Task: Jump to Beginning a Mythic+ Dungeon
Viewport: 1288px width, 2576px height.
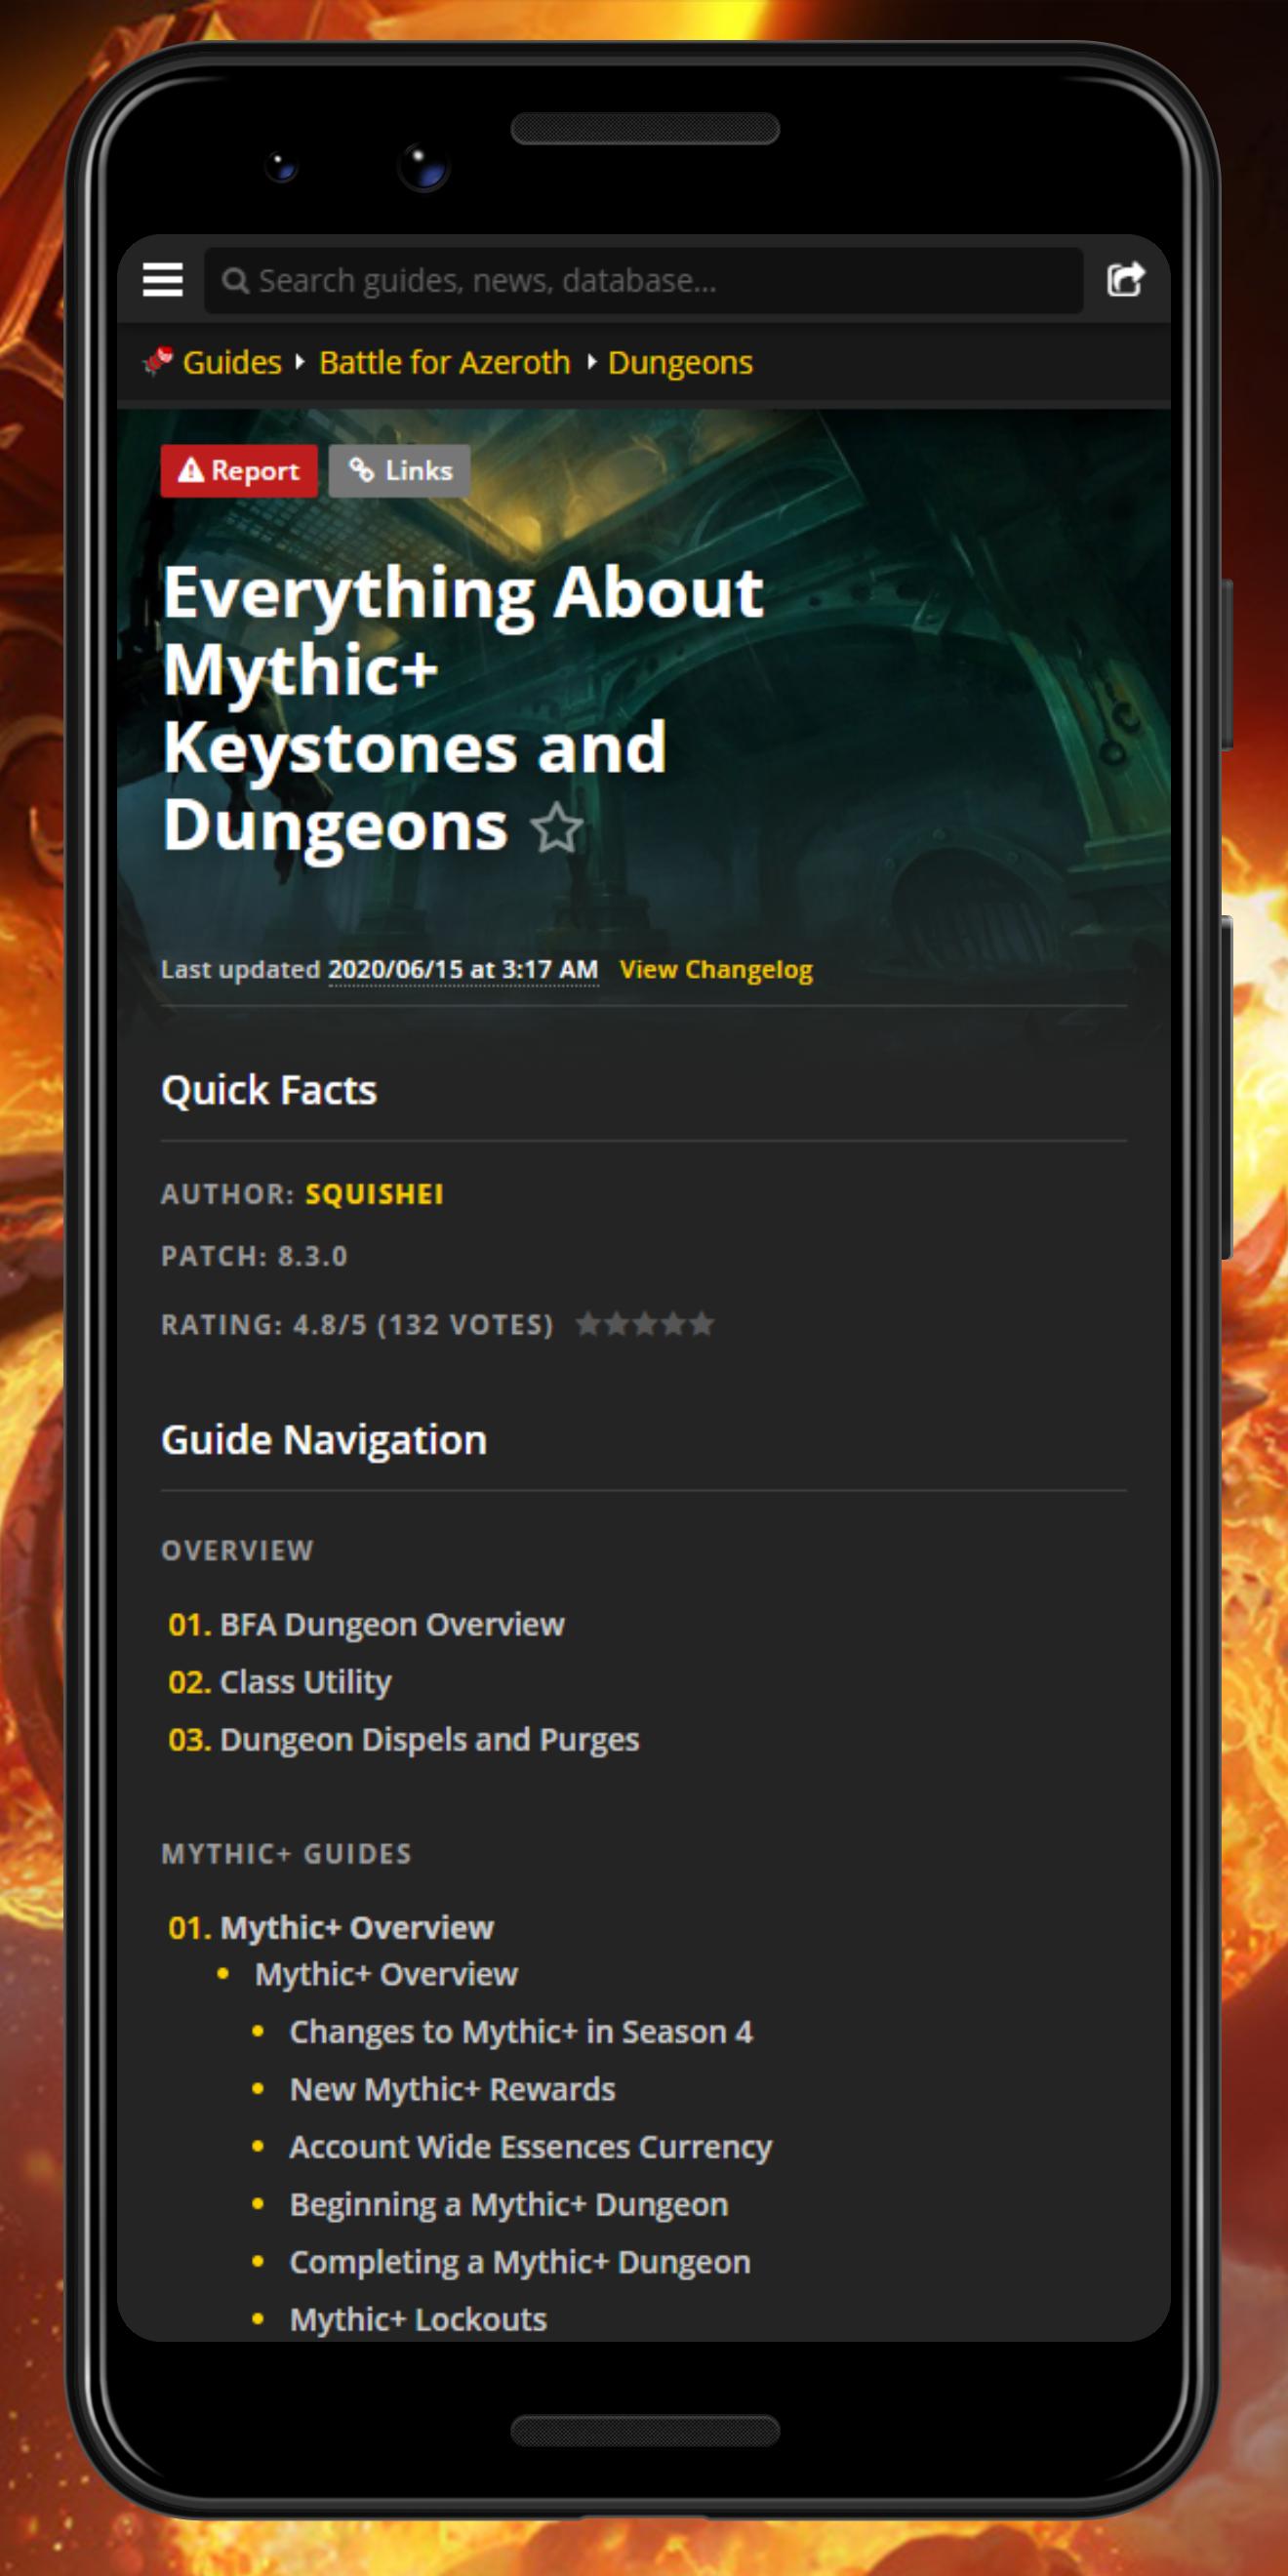Action: [x=508, y=2205]
